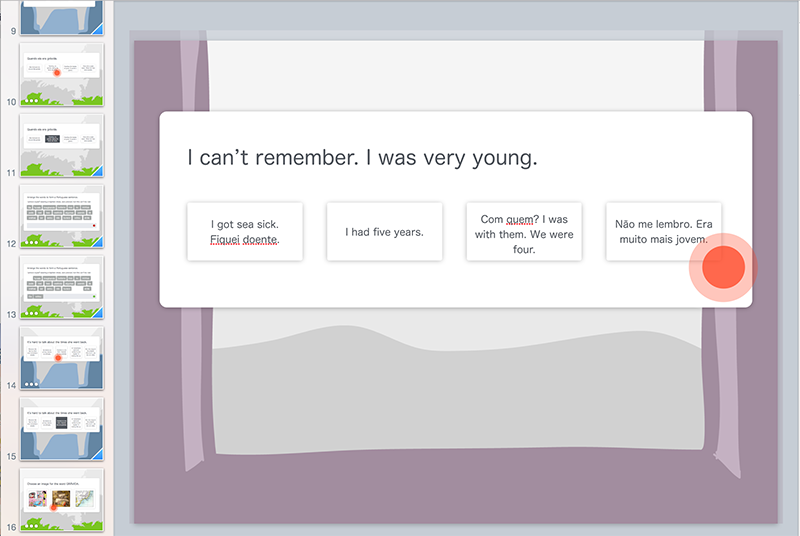Image resolution: width=800 pixels, height=536 pixels.
Task: Select slide 12 in the slide navigator
Action: [x=62, y=216]
